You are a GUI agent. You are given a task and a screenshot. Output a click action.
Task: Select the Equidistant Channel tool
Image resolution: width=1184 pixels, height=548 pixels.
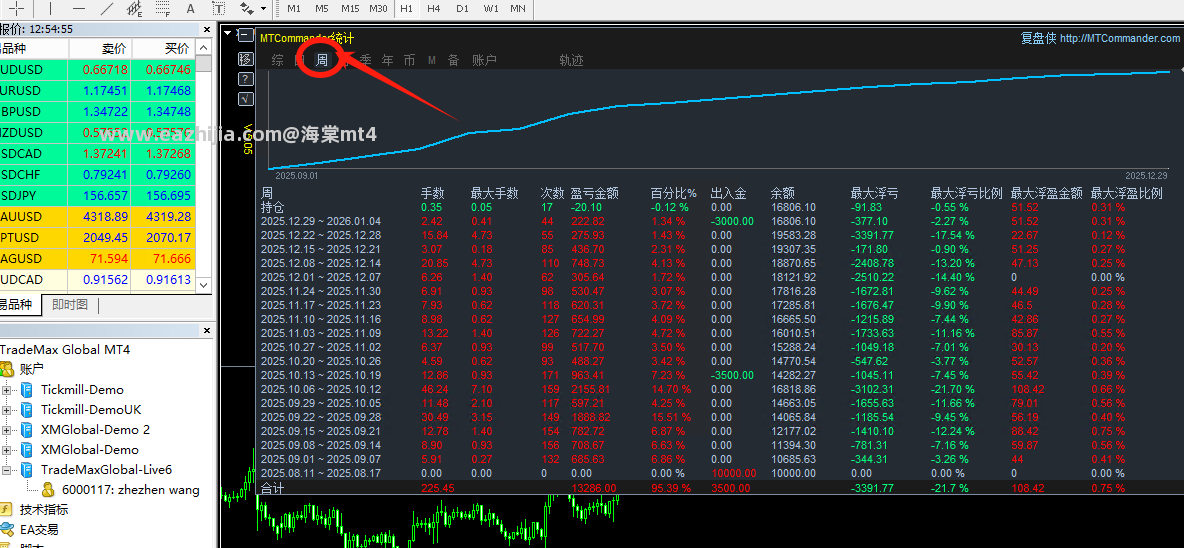134,9
